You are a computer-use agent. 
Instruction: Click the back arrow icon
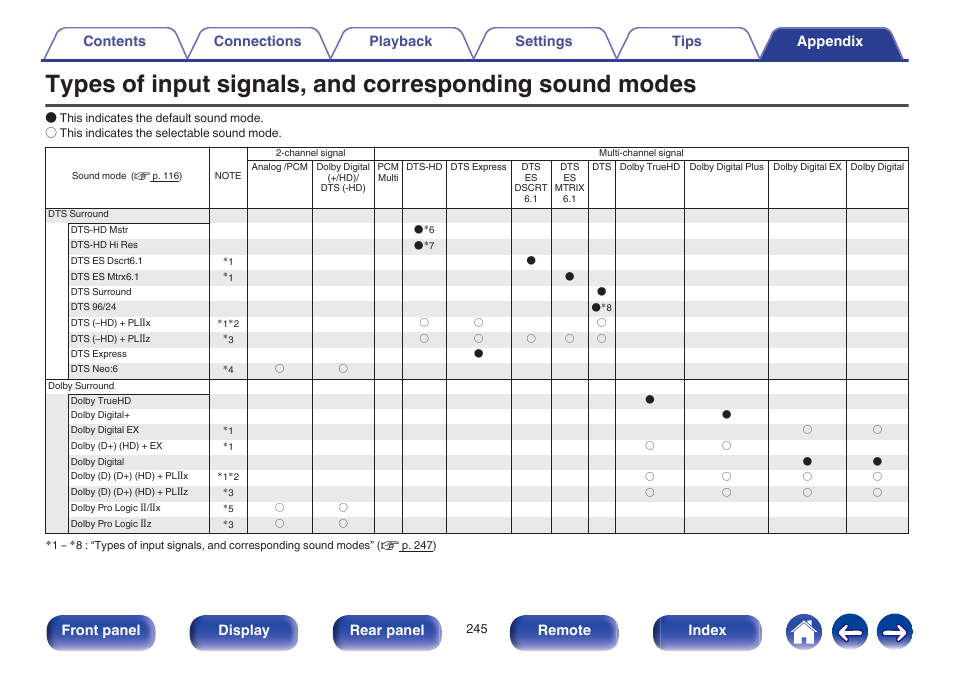pos(849,632)
